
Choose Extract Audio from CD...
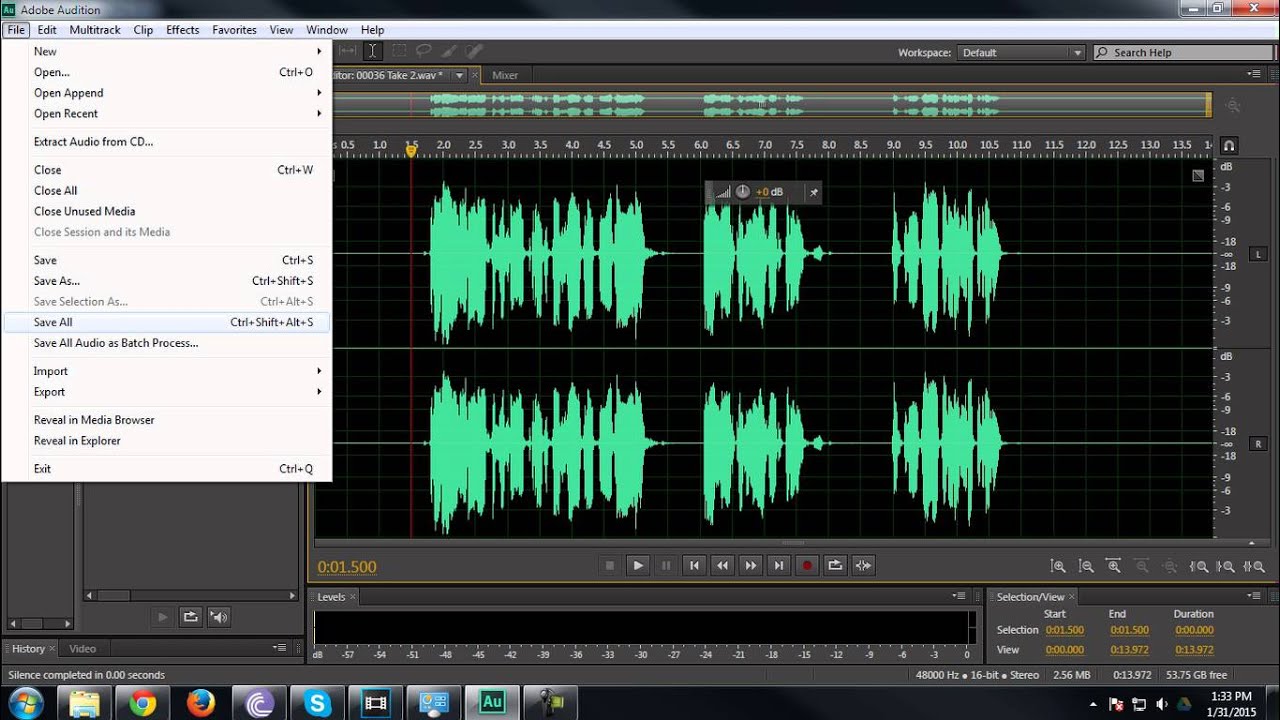[166, 142]
